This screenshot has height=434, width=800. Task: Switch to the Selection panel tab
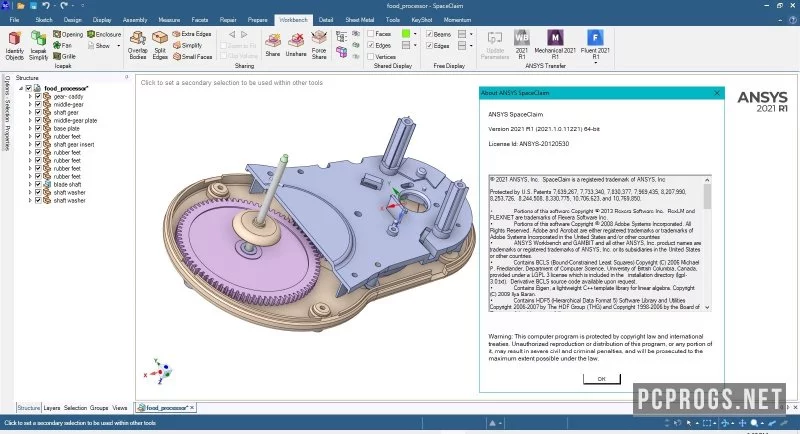tap(76, 408)
